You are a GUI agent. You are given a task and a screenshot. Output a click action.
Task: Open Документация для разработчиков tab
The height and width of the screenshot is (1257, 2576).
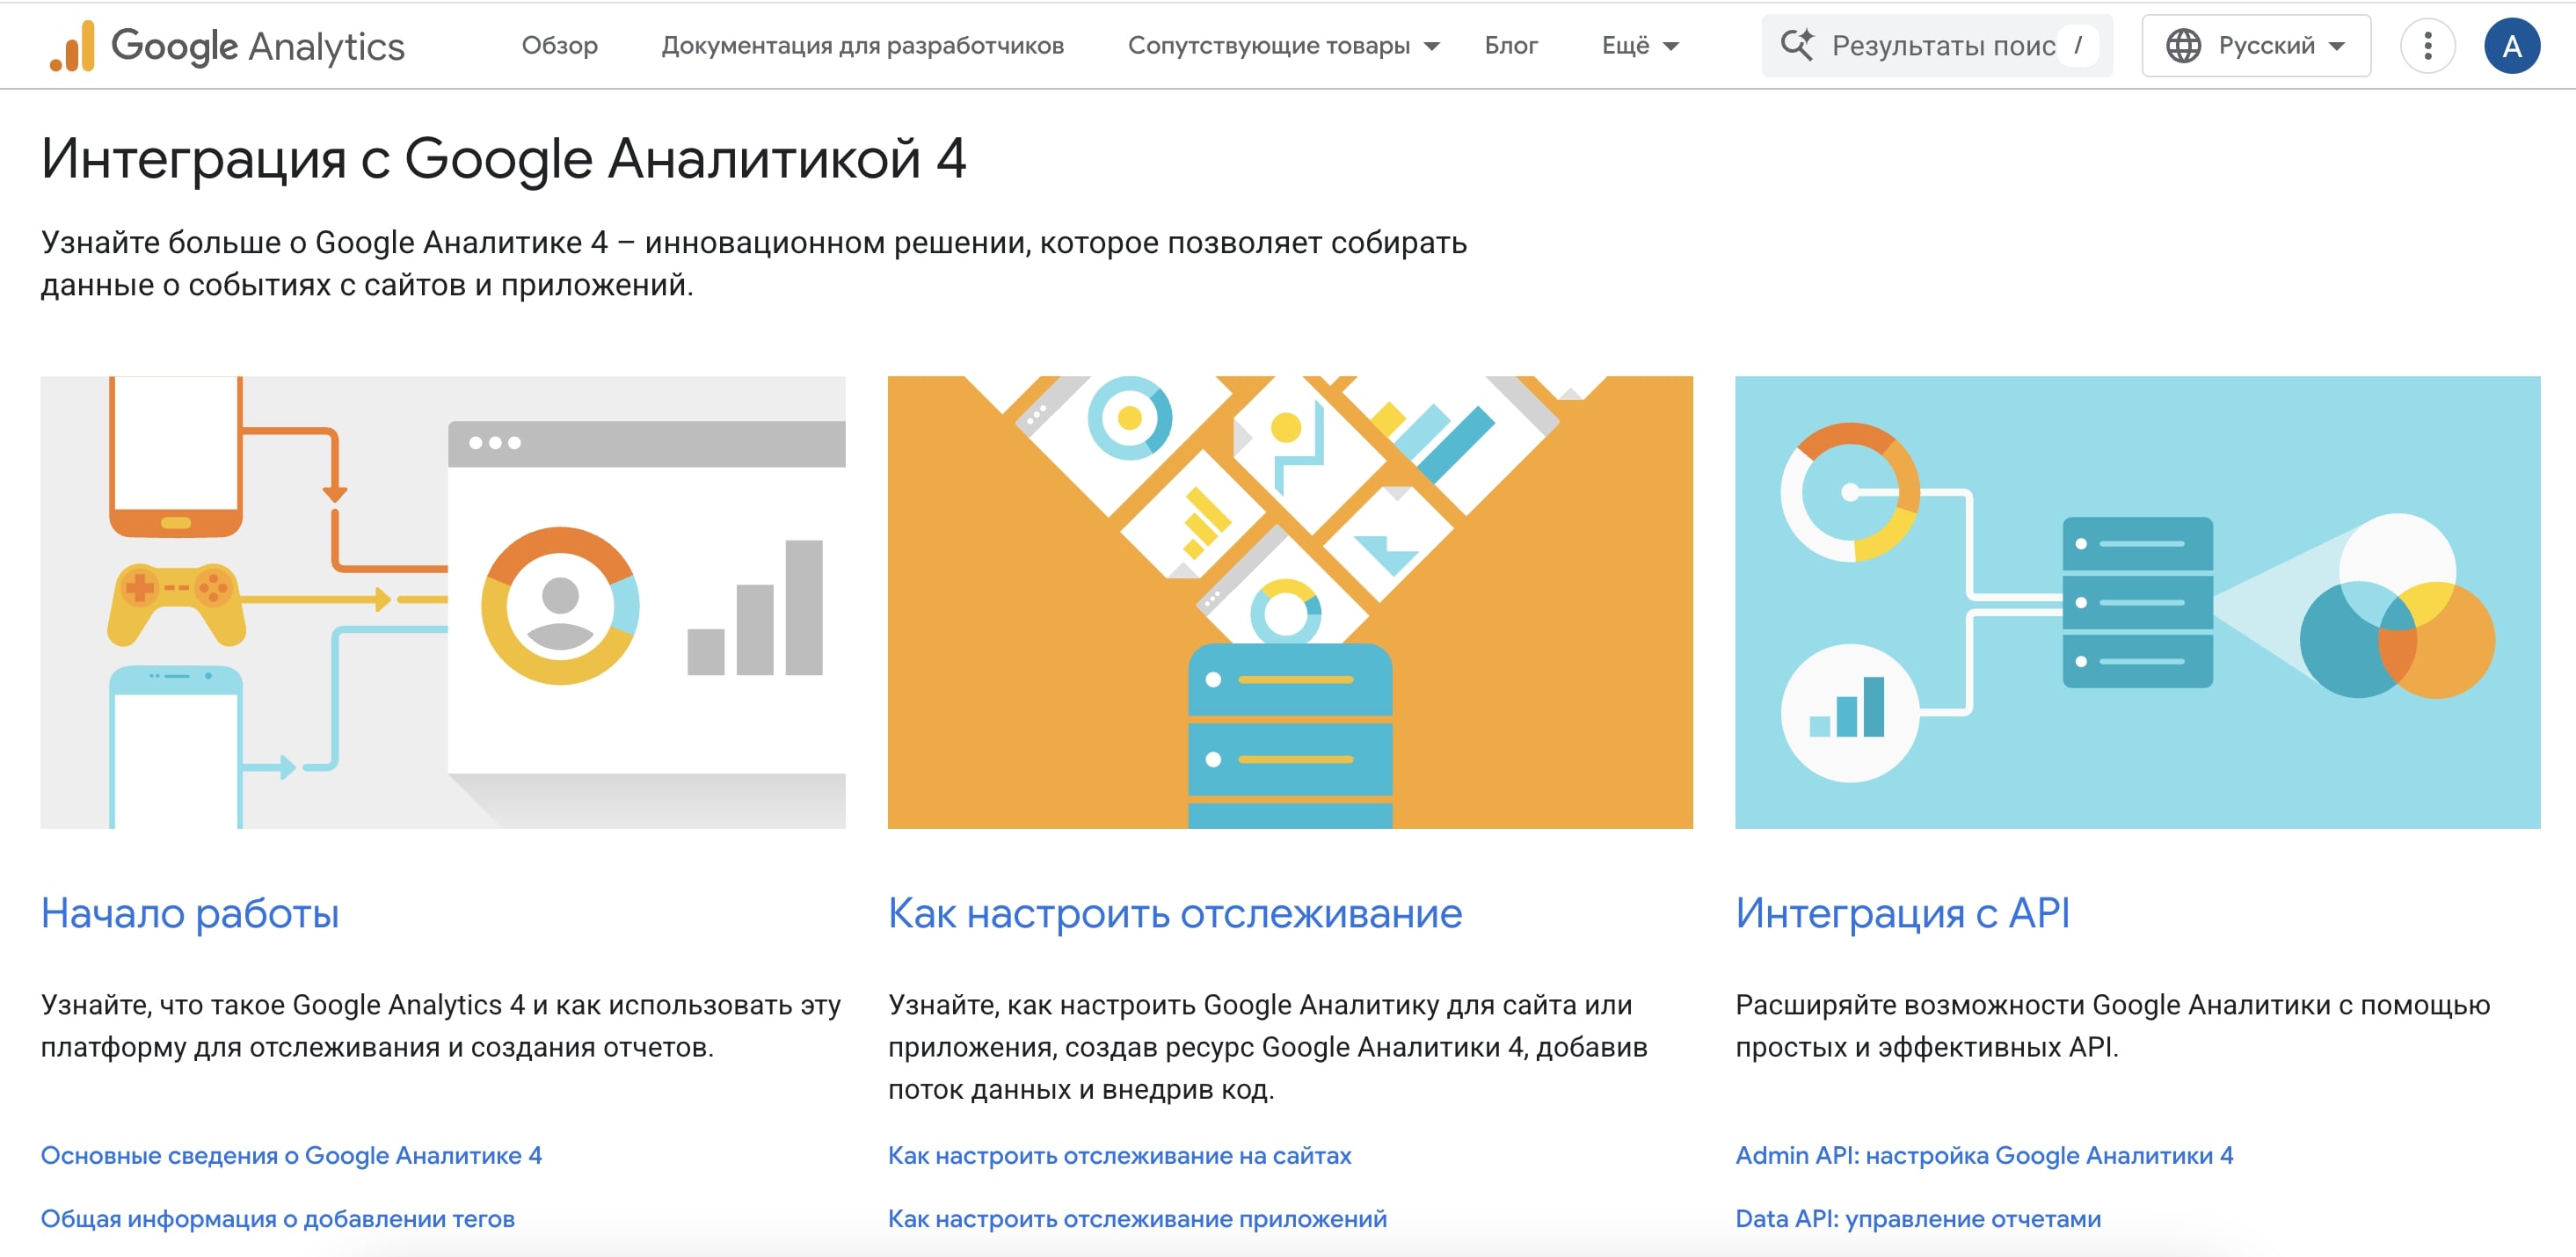click(x=862, y=46)
